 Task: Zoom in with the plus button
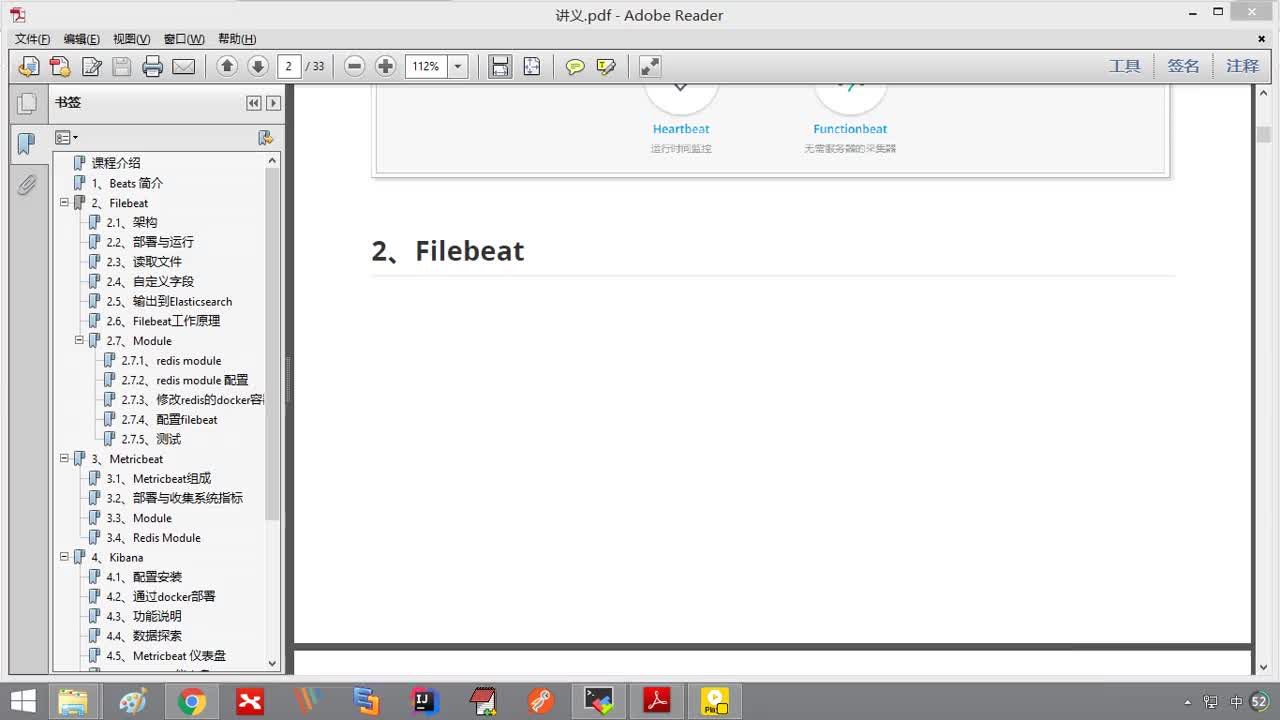pos(385,66)
